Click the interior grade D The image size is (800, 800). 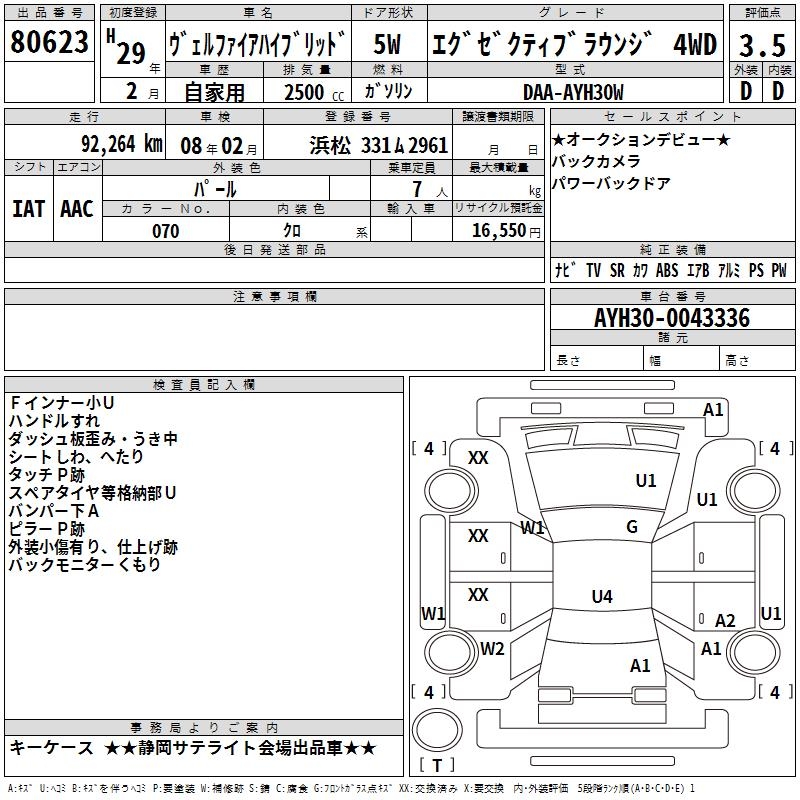click(778, 91)
